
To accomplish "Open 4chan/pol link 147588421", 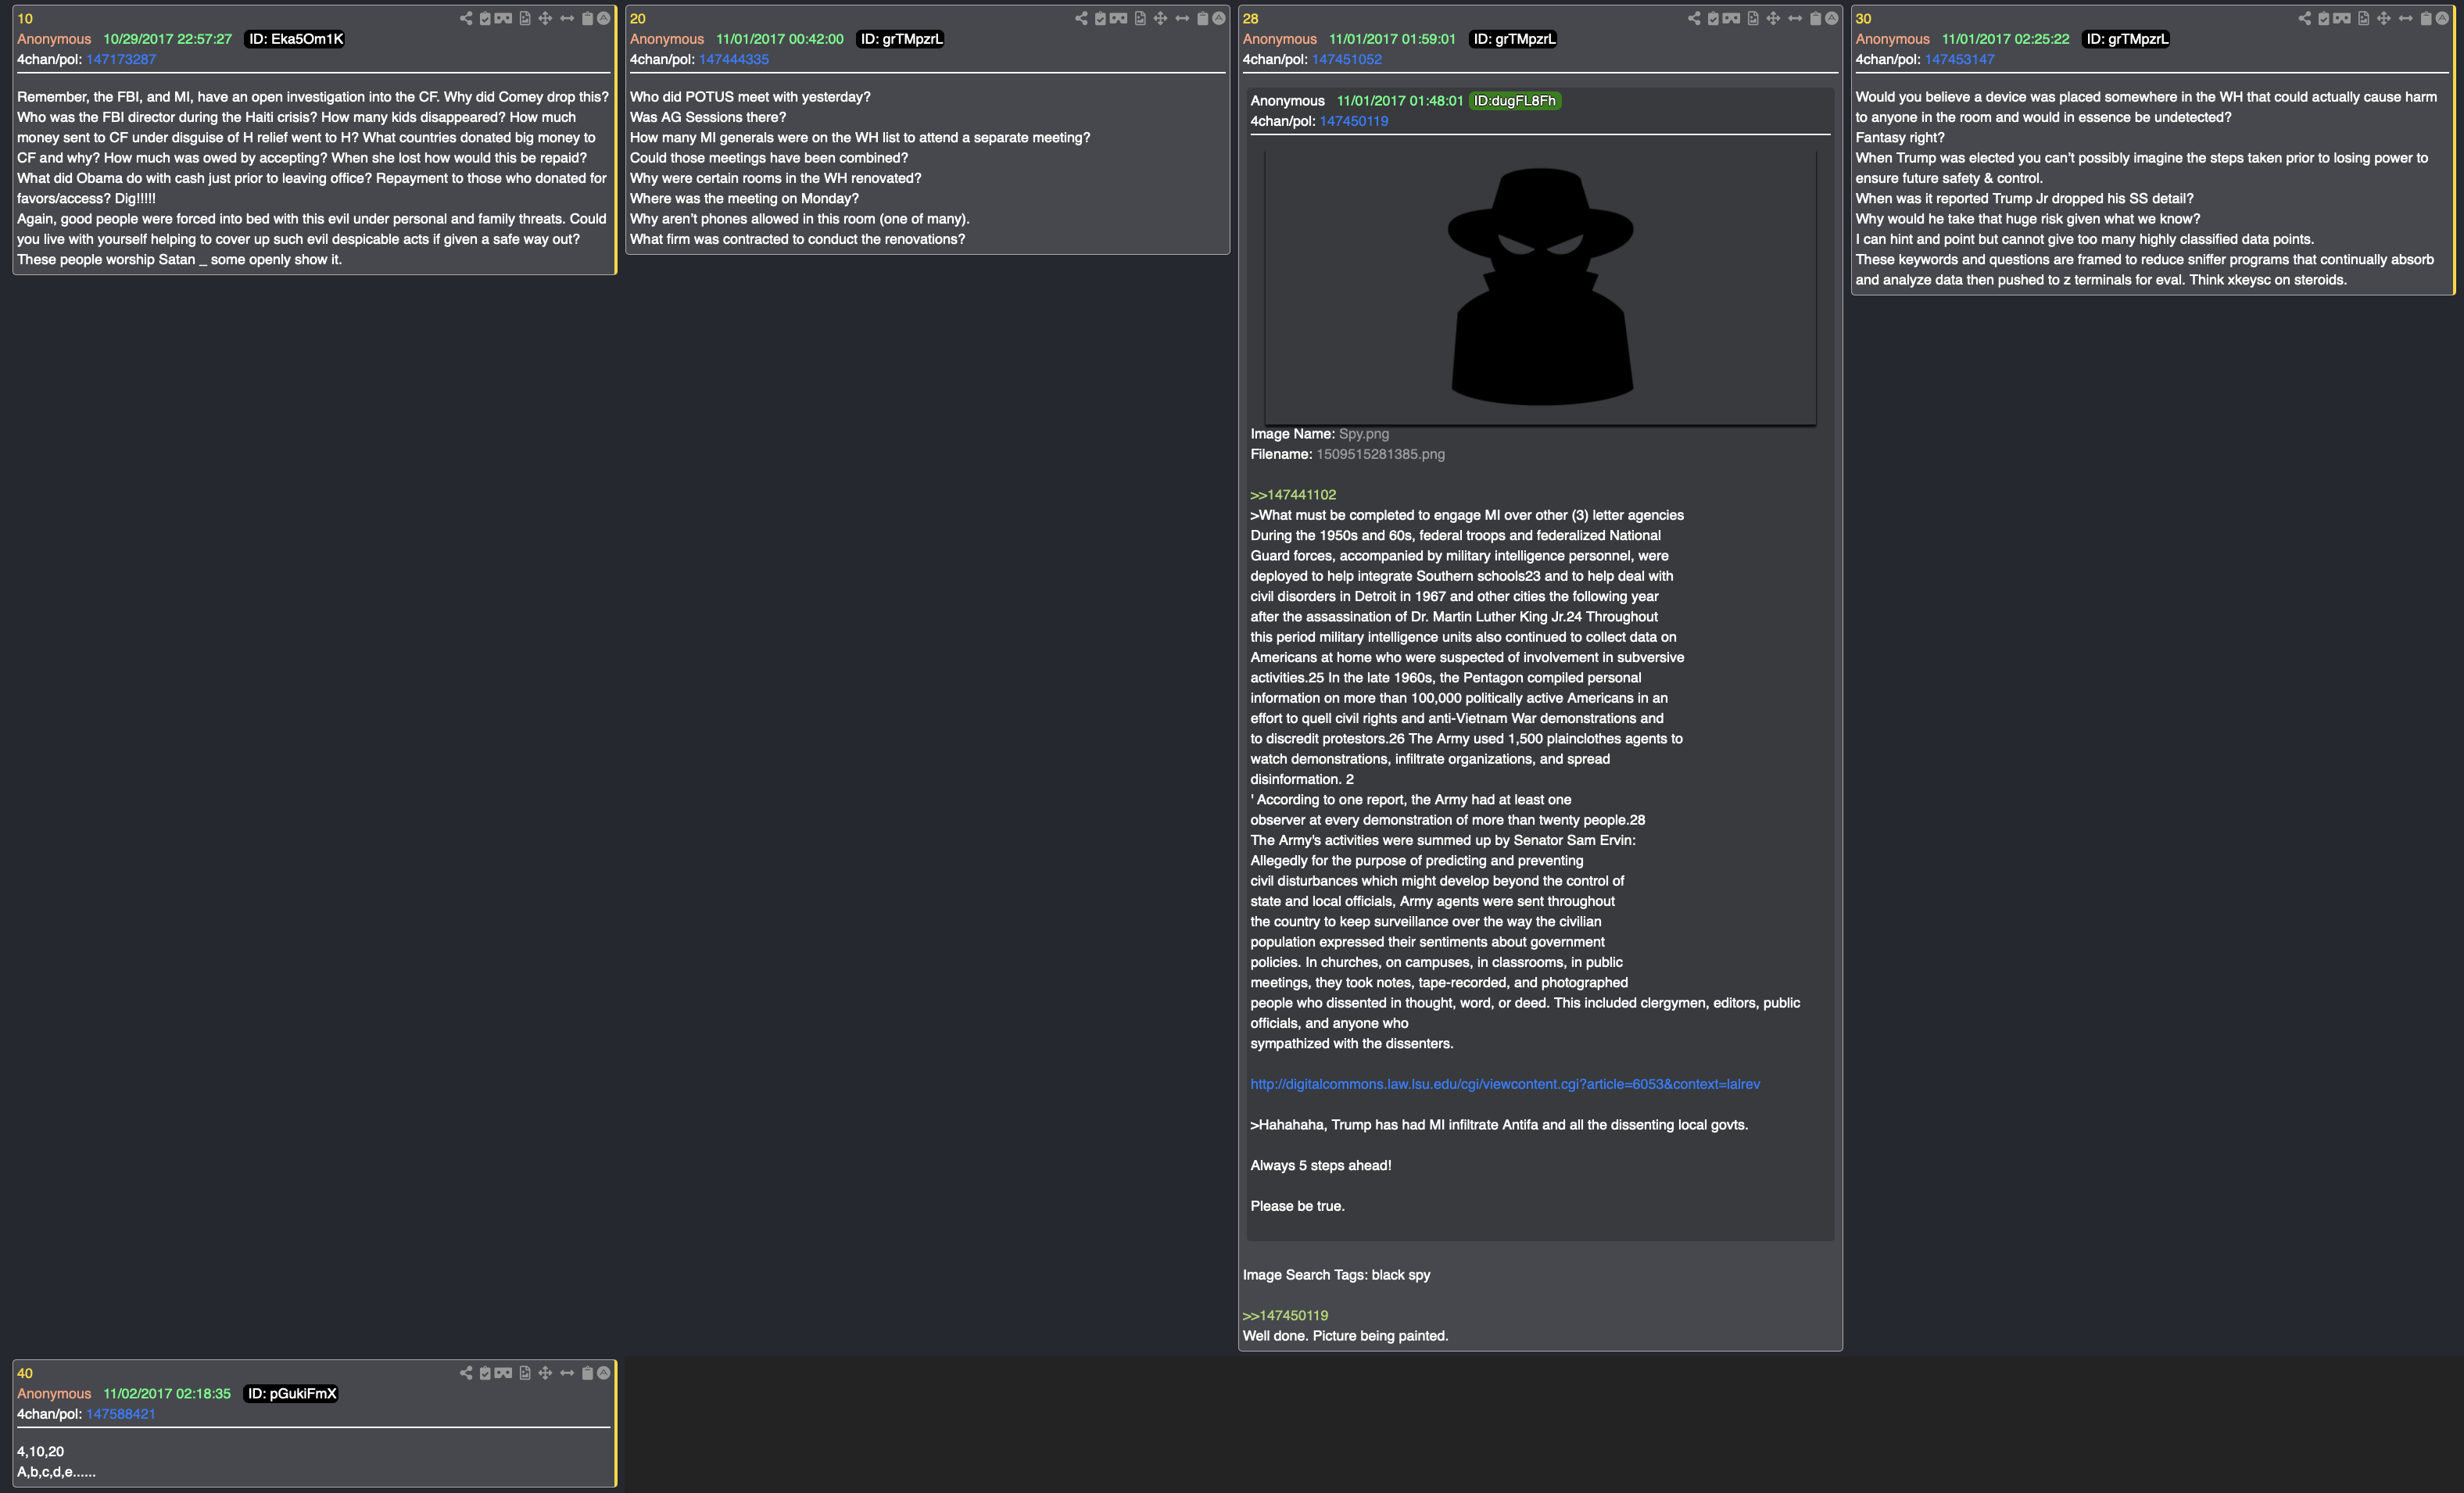I will [121, 1414].
